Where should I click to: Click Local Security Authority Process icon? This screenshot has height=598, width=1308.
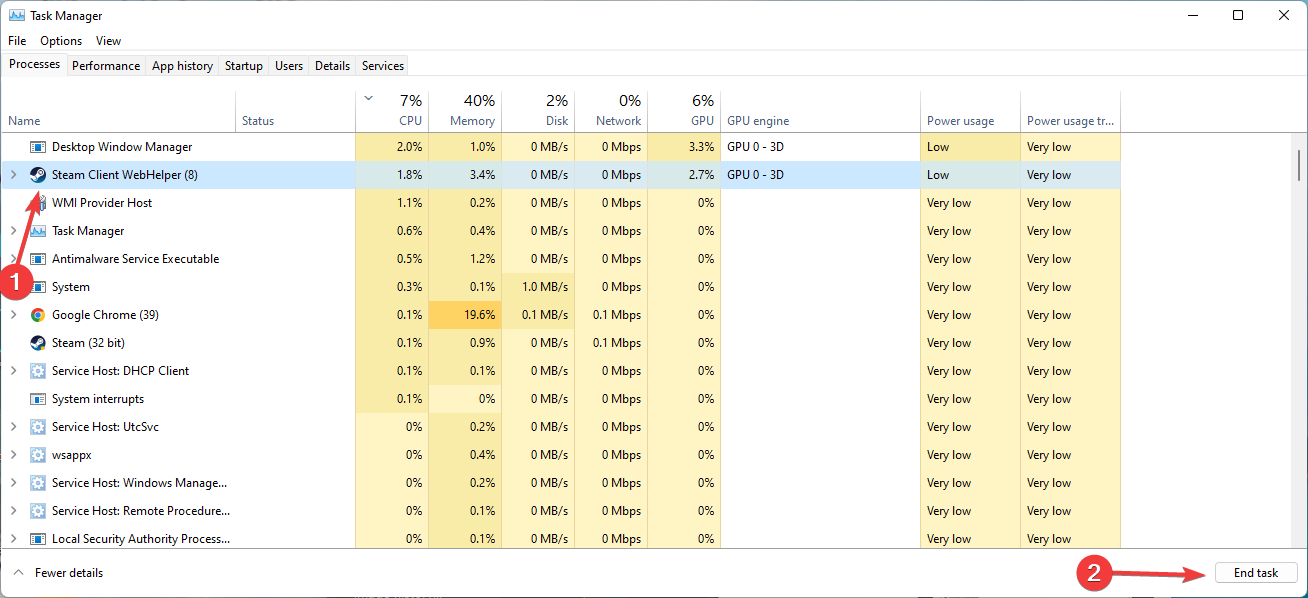click(38, 539)
